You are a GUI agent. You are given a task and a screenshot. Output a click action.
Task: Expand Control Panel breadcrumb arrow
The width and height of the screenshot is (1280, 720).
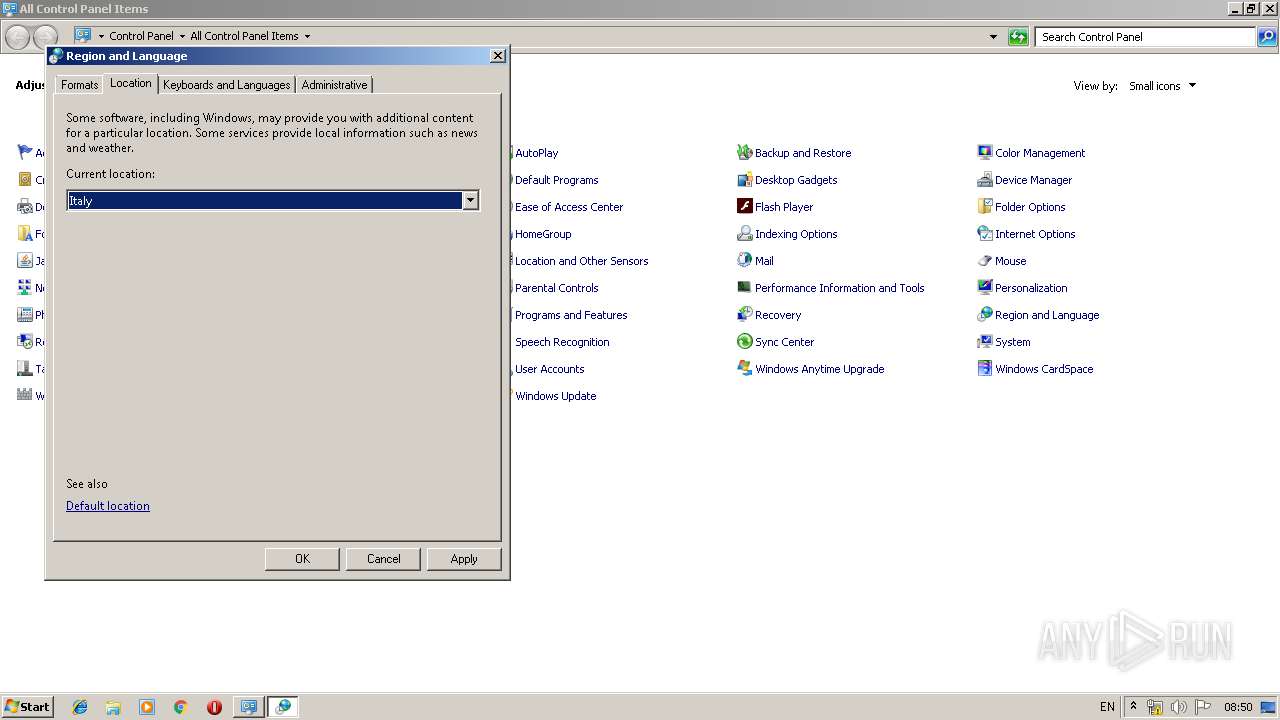pyautogui.click(x=182, y=36)
